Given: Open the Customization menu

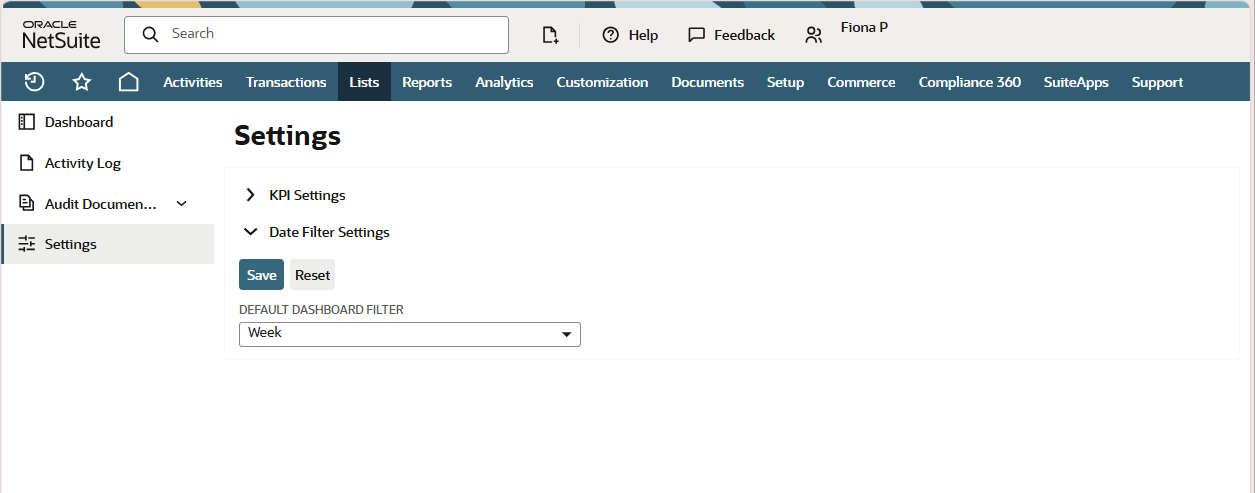Looking at the screenshot, I should (x=602, y=82).
